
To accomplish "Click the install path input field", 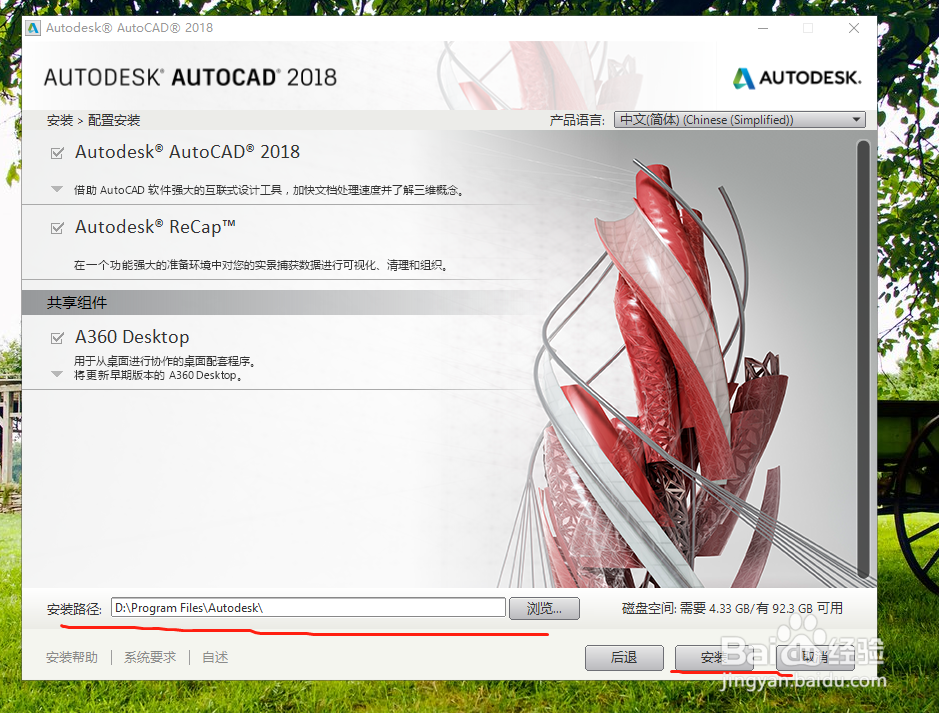I will (x=308, y=608).
